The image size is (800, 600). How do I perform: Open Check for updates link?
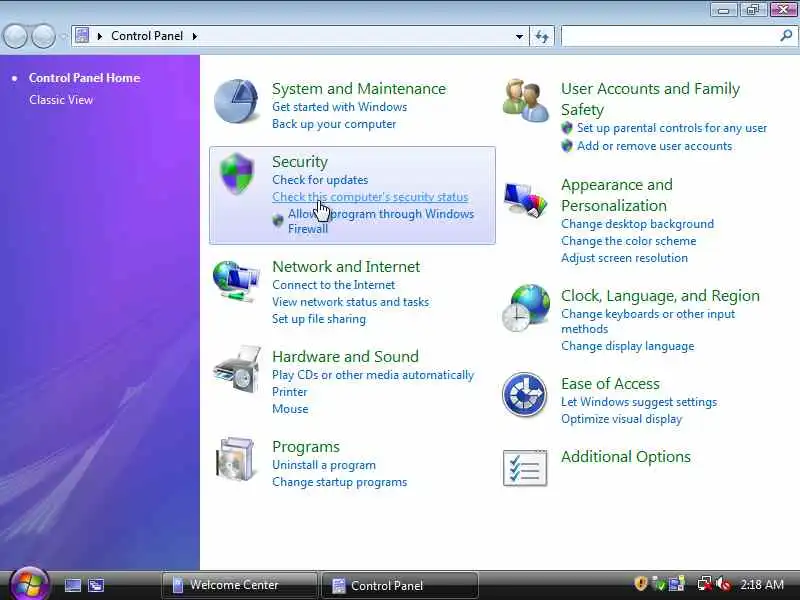tap(320, 180)
